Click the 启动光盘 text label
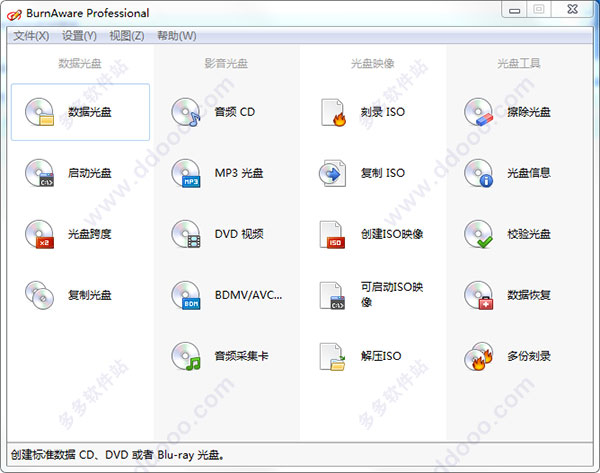 click(x=90, y=173)
